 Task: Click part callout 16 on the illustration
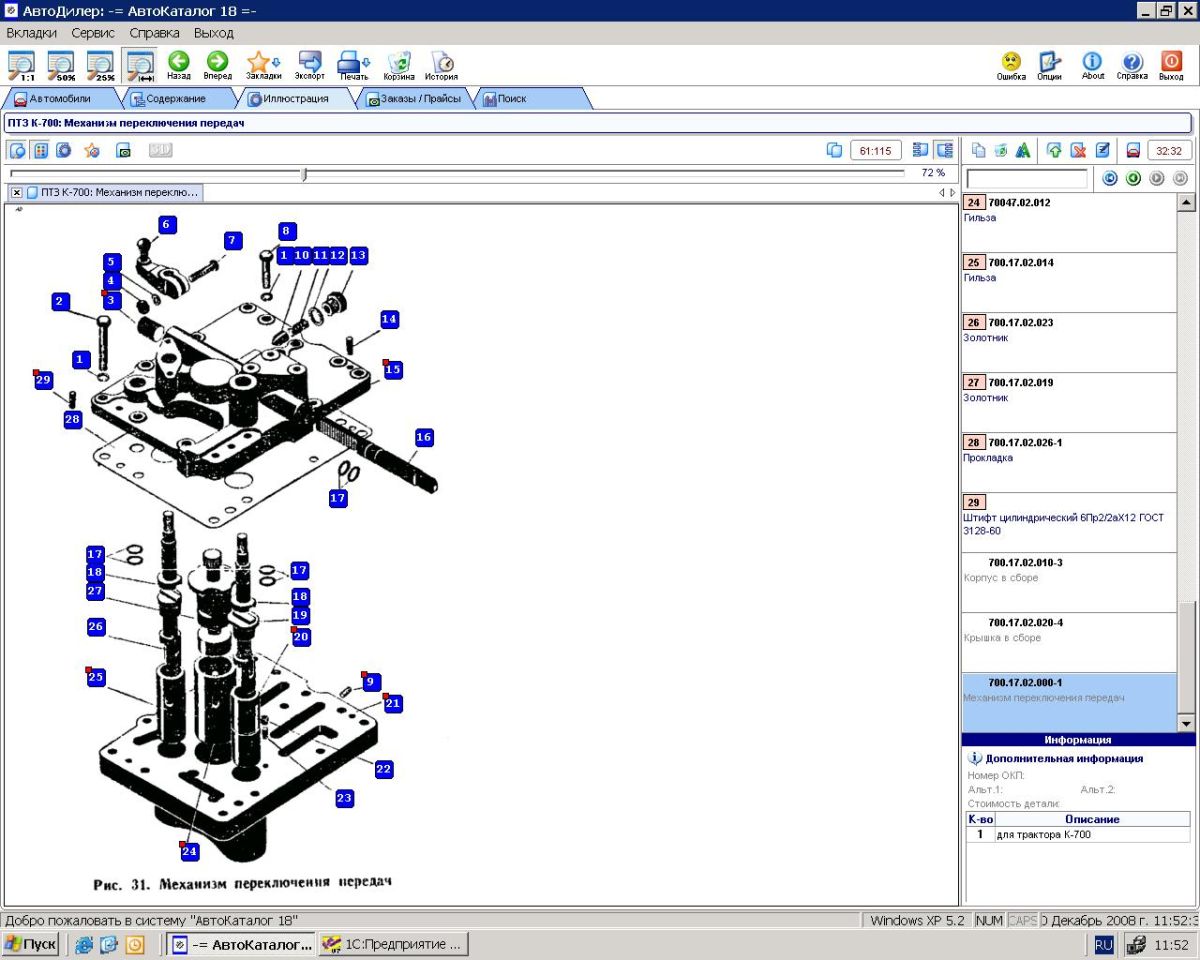point(424,437)
